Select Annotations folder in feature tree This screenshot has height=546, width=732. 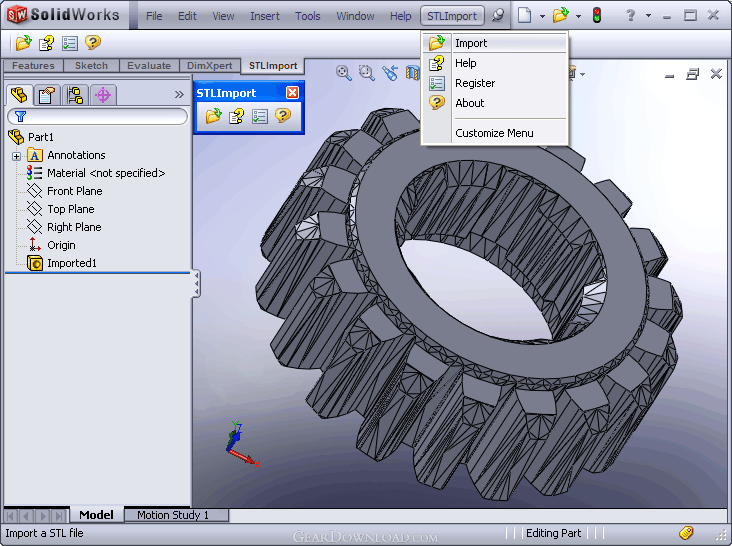(76, 155)
